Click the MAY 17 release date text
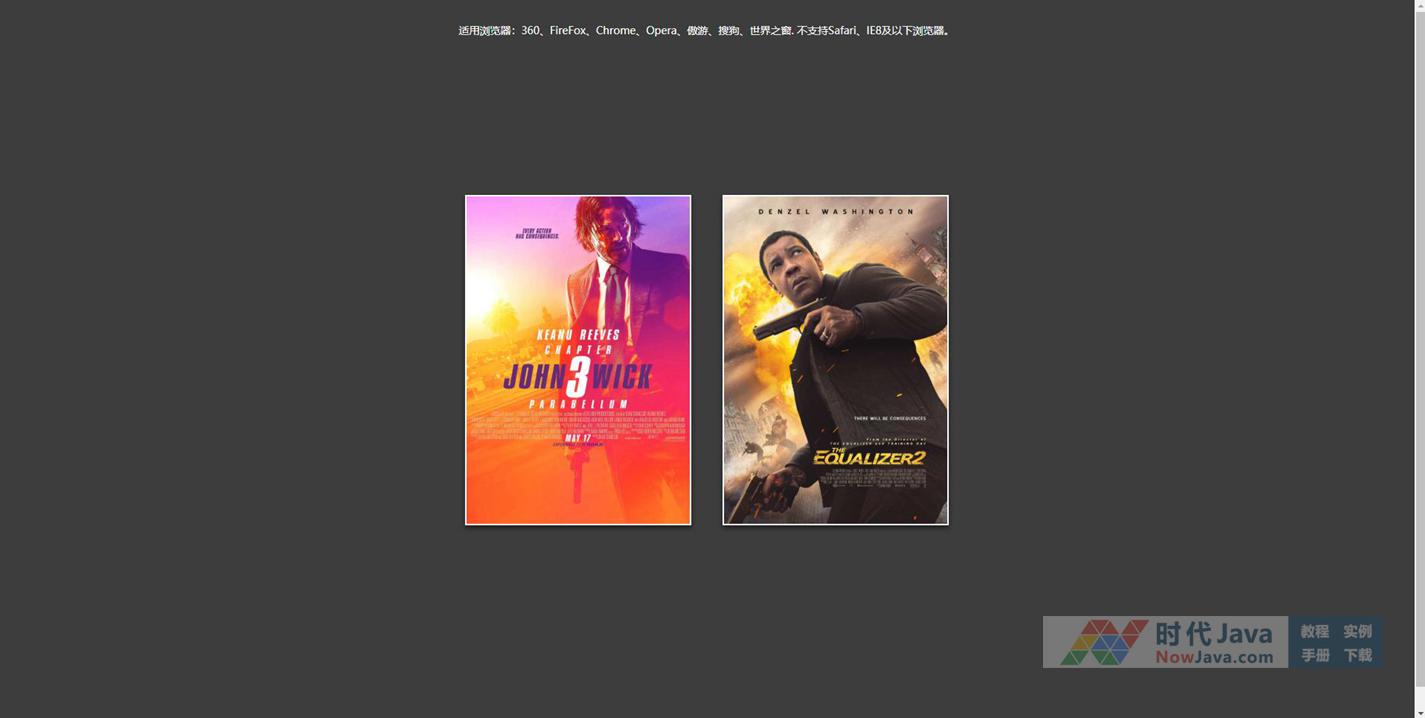This screenshot has height=718, width=1425. [x=578, y=438]
